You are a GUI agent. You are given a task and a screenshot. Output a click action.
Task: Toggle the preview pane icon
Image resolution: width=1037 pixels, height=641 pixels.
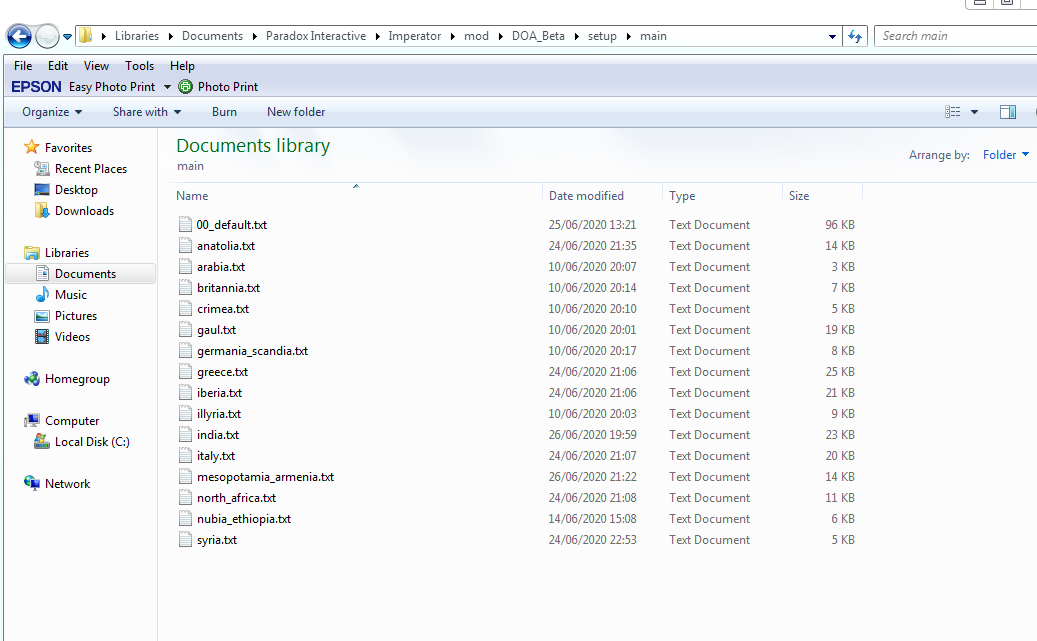coord(1008,112)
